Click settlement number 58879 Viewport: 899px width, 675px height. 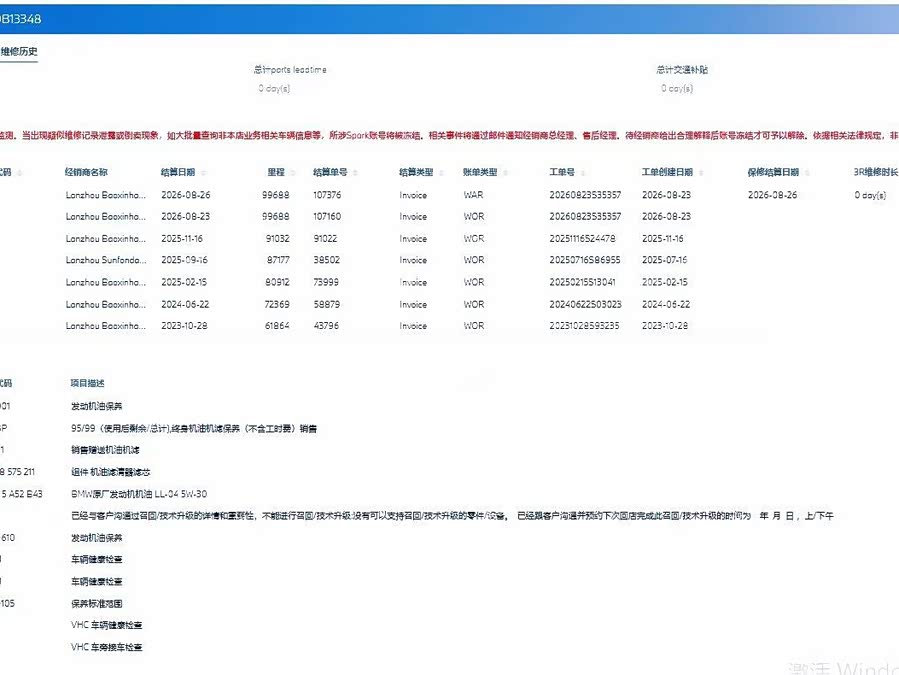(326, 305)
